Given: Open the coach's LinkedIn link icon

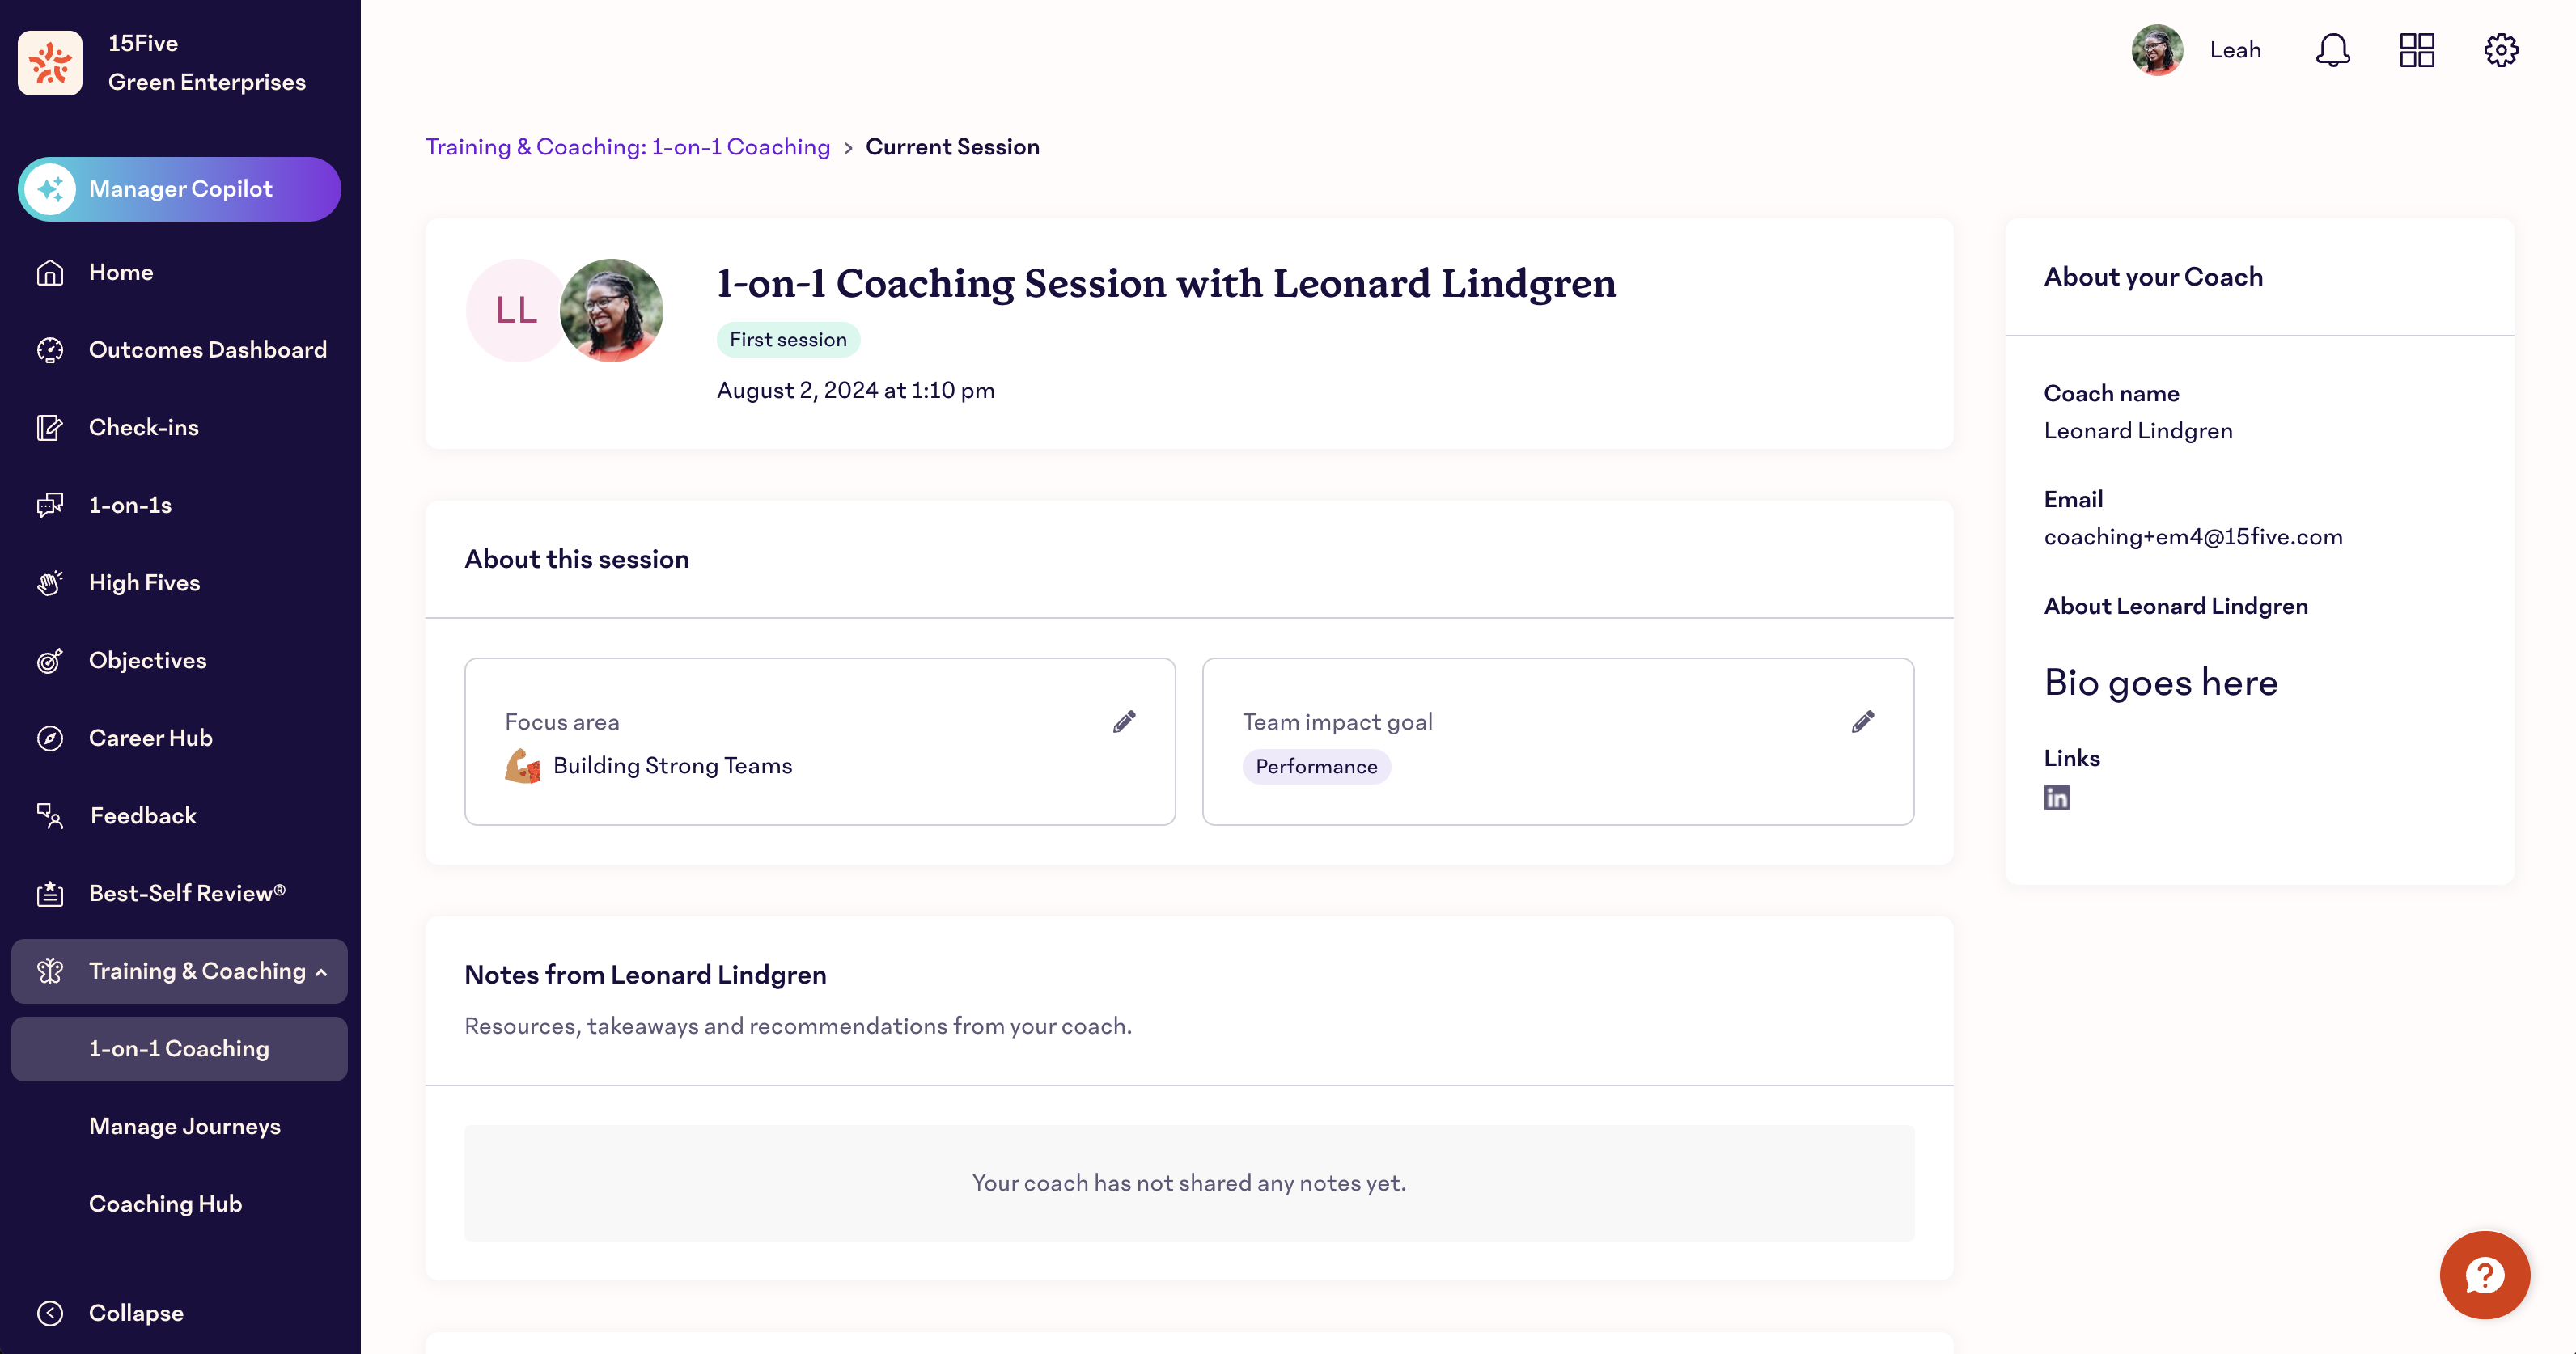Looking at the screenshot, I should pos(2057,798).
